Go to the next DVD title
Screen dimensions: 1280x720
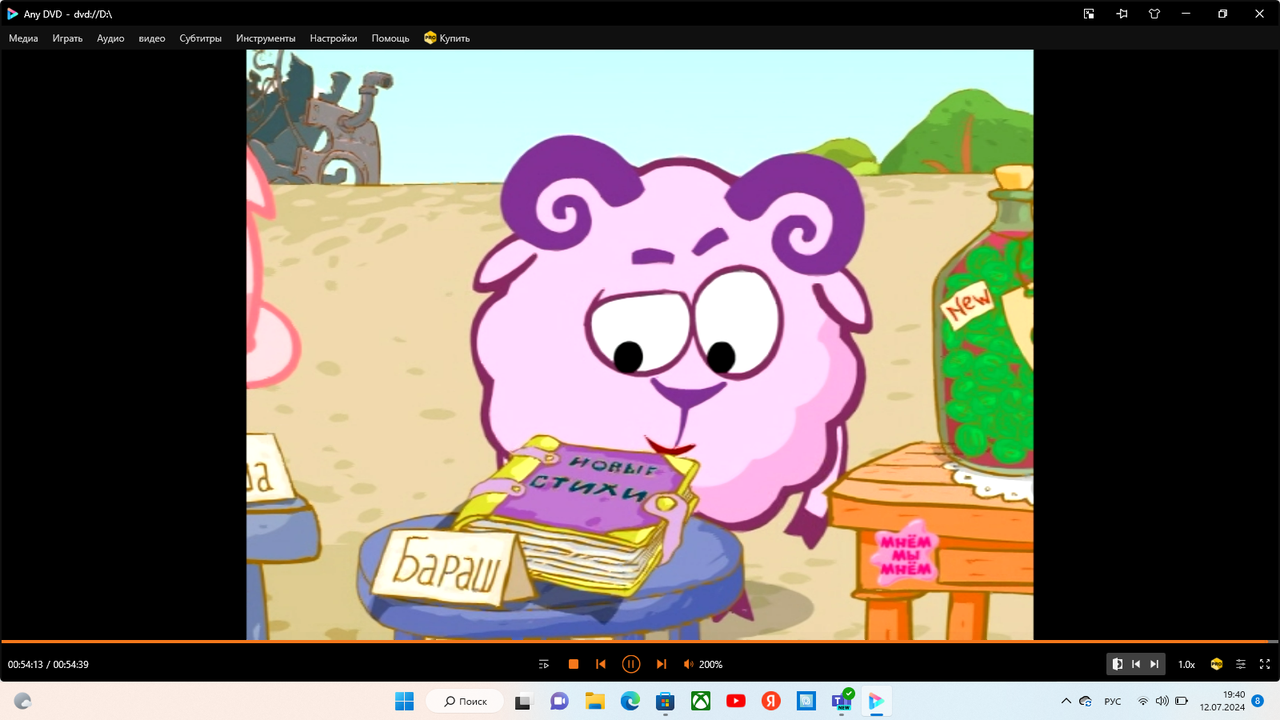point(1154,664)
